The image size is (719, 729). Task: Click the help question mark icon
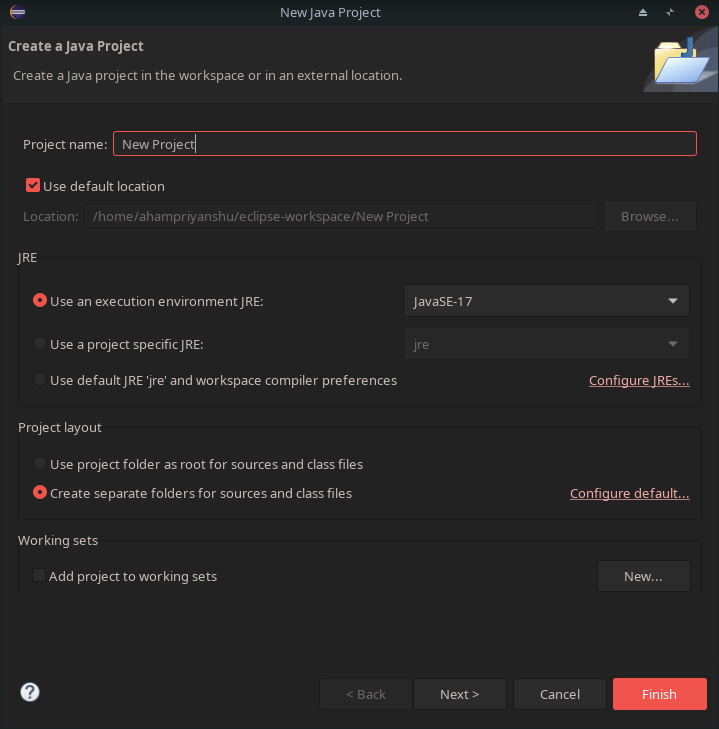click(30, 693)
